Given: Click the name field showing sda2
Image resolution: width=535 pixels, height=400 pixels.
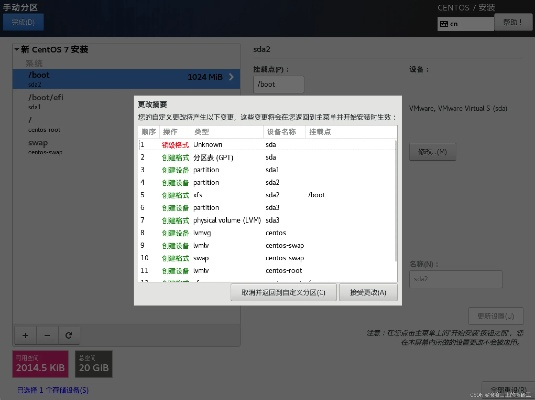Looking at the screenshot, I should point(456,279).
